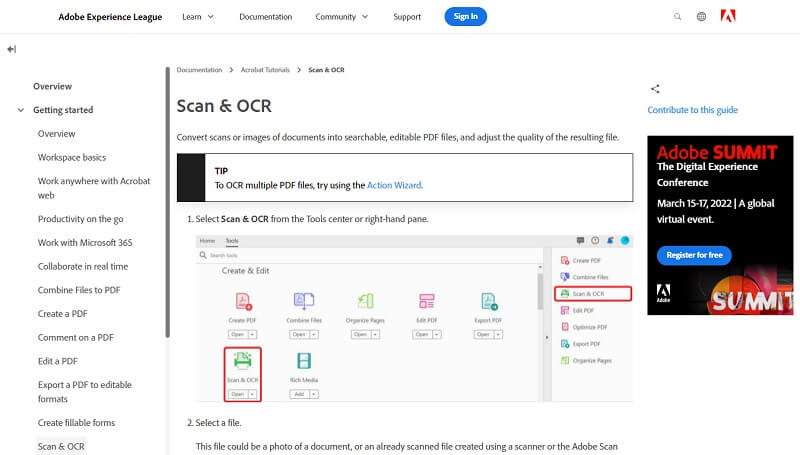The width and height of the screenshot is (800, 455).
Task: Expand the Community dropdown menu
Action: (341, 17)
